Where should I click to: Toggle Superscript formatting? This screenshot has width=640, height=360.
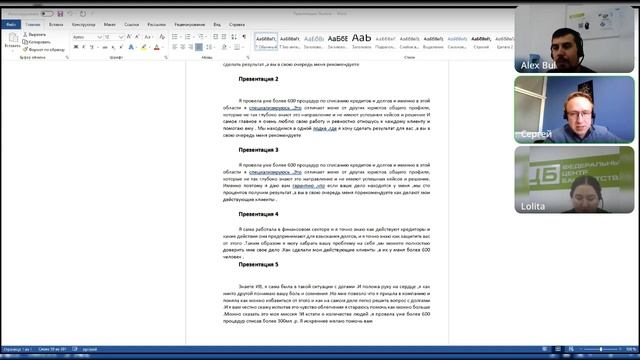click(x=121, y=47)
